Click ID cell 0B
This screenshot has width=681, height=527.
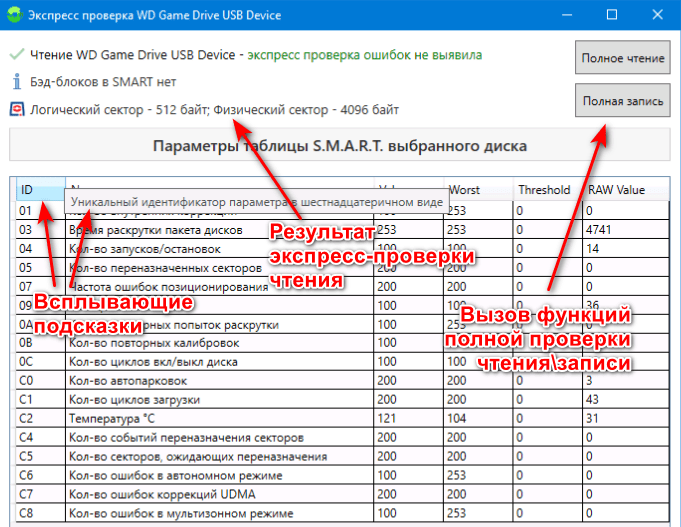41,343
